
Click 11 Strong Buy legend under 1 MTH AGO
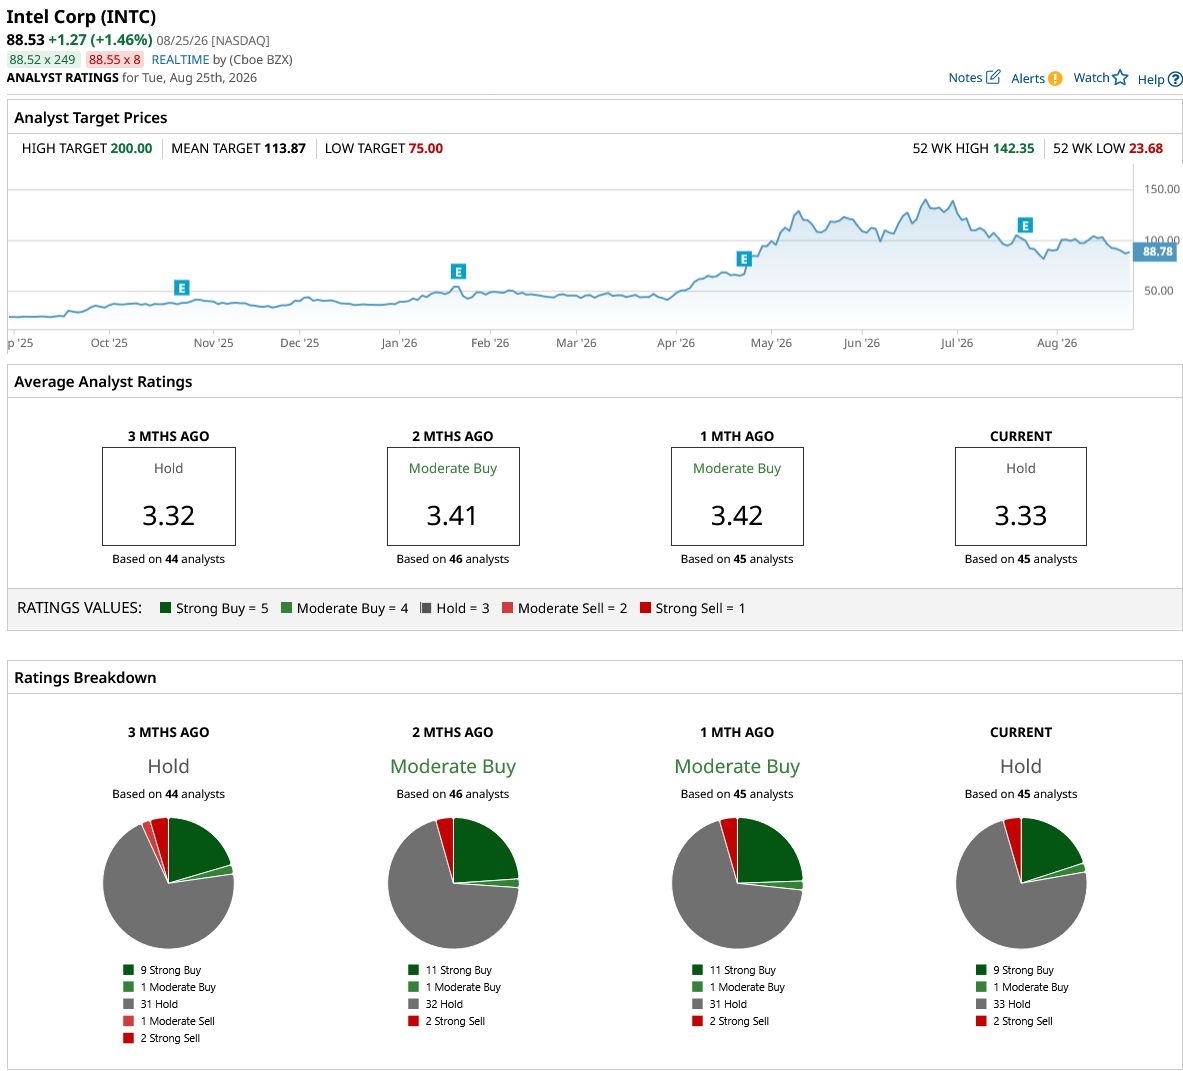(734, 970)
